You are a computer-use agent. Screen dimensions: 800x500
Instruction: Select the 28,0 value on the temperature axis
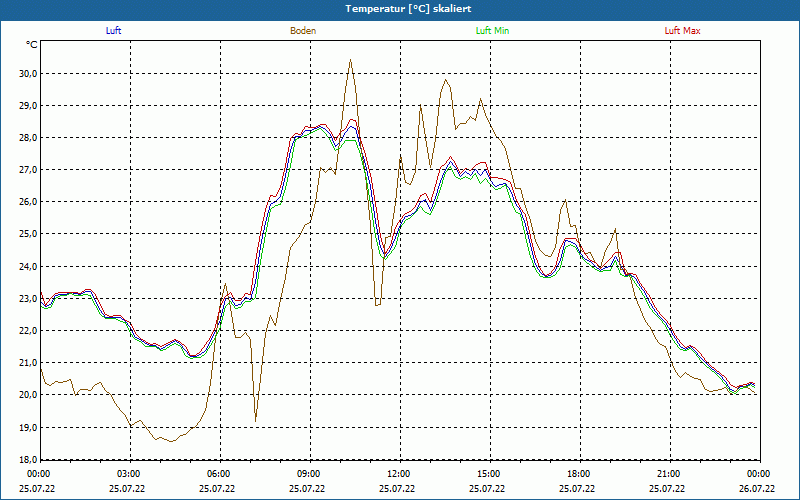[x=29, y=138]
